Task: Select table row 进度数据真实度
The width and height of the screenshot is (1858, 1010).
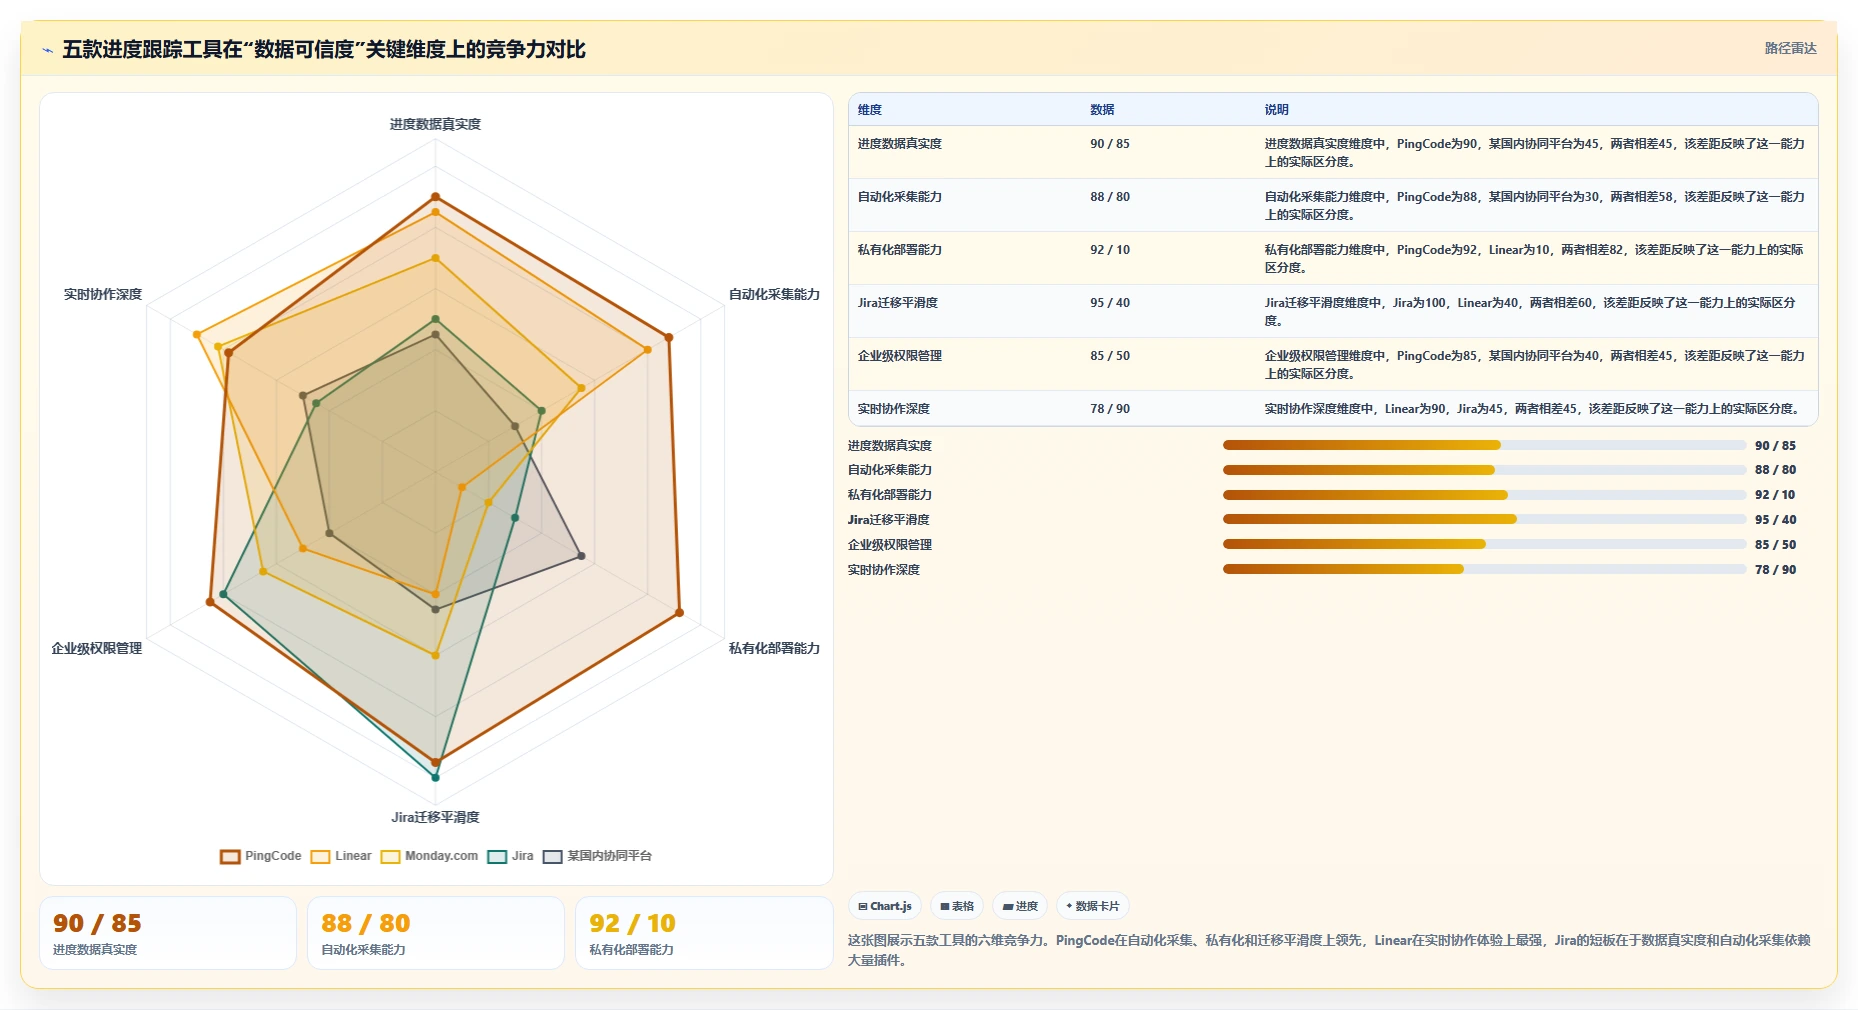Action: (x=1333, y=152)
